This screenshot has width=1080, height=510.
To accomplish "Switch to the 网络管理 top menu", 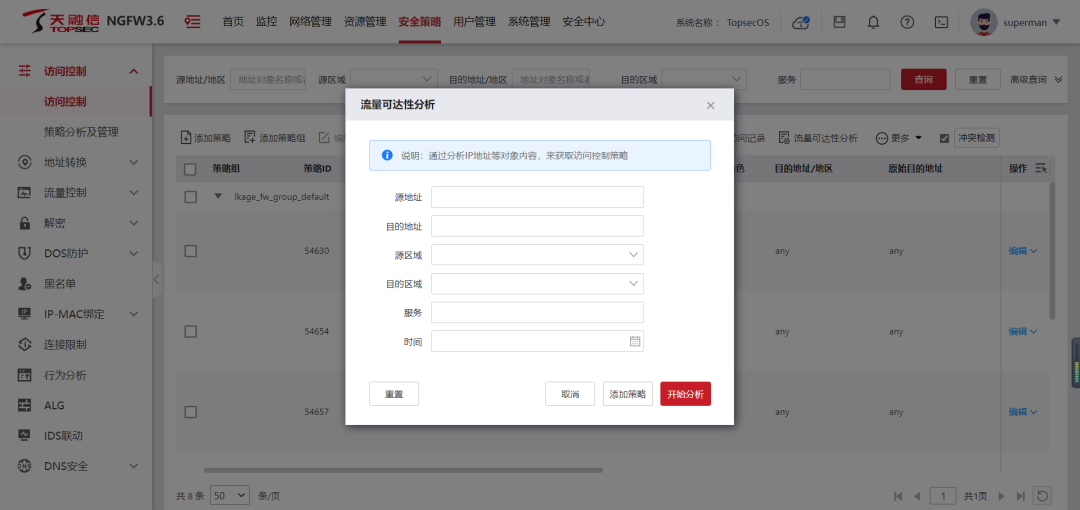I will [x=311, y=22].
